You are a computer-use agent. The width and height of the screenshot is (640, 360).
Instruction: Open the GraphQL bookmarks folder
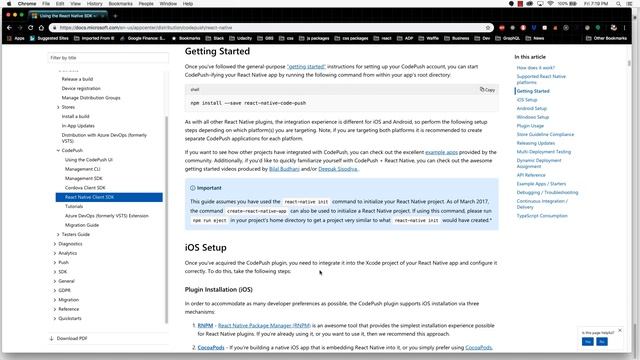(x=508, y=38)
